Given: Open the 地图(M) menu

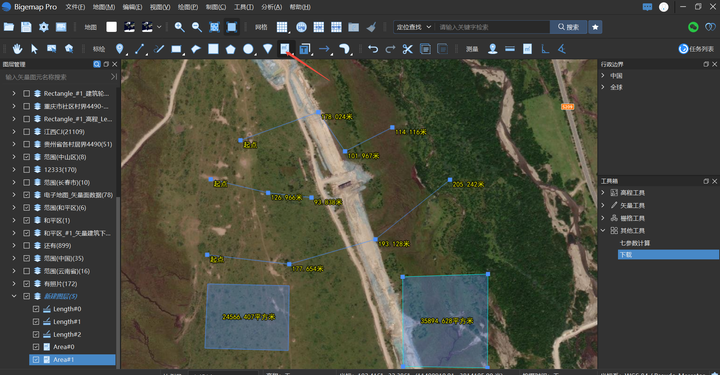Looking at the screenshot, I should (x=104, y=7).
